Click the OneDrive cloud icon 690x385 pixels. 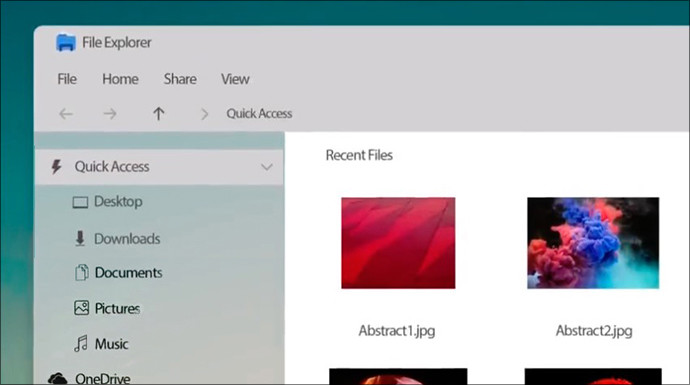[58, 378]
